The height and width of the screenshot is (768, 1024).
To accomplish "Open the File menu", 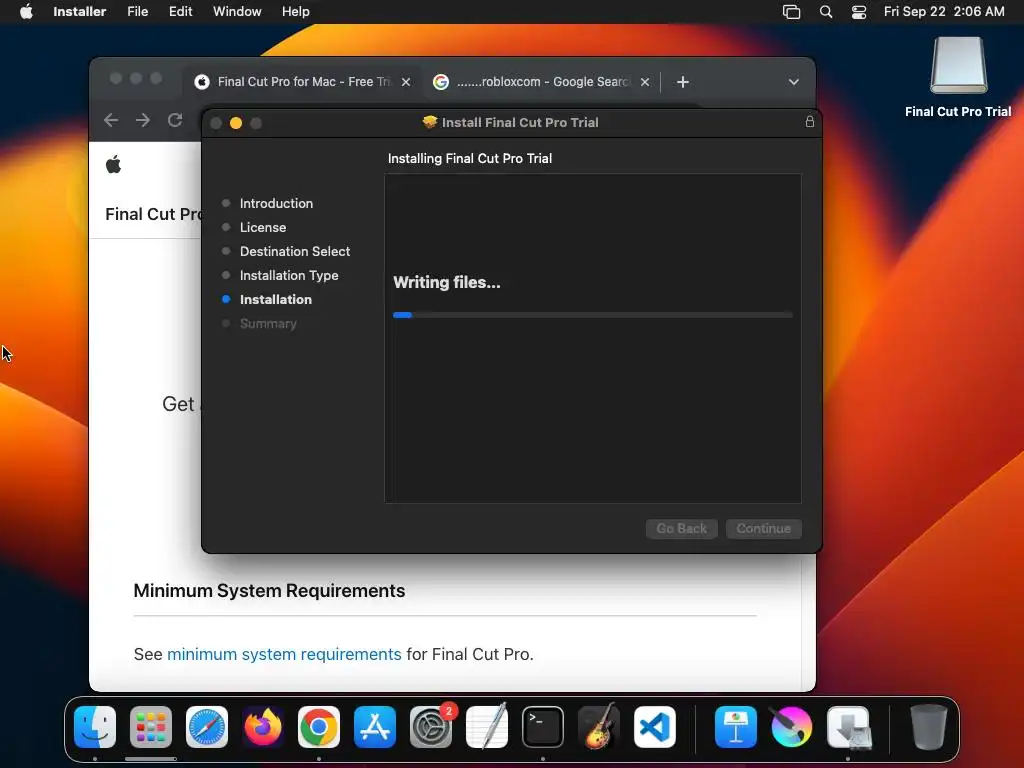I will tap(137, 11).
